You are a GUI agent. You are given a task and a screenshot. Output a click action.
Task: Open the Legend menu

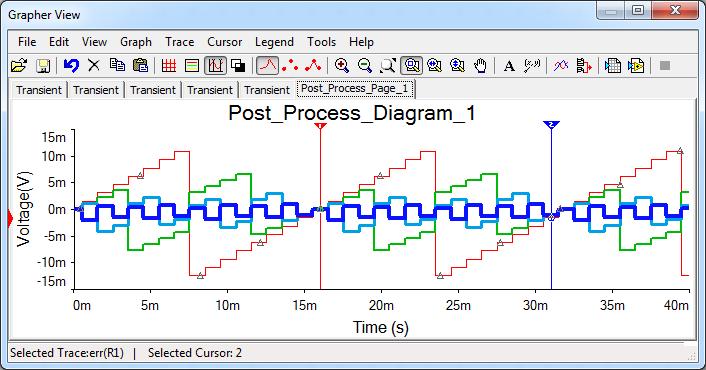coord(274,42)
